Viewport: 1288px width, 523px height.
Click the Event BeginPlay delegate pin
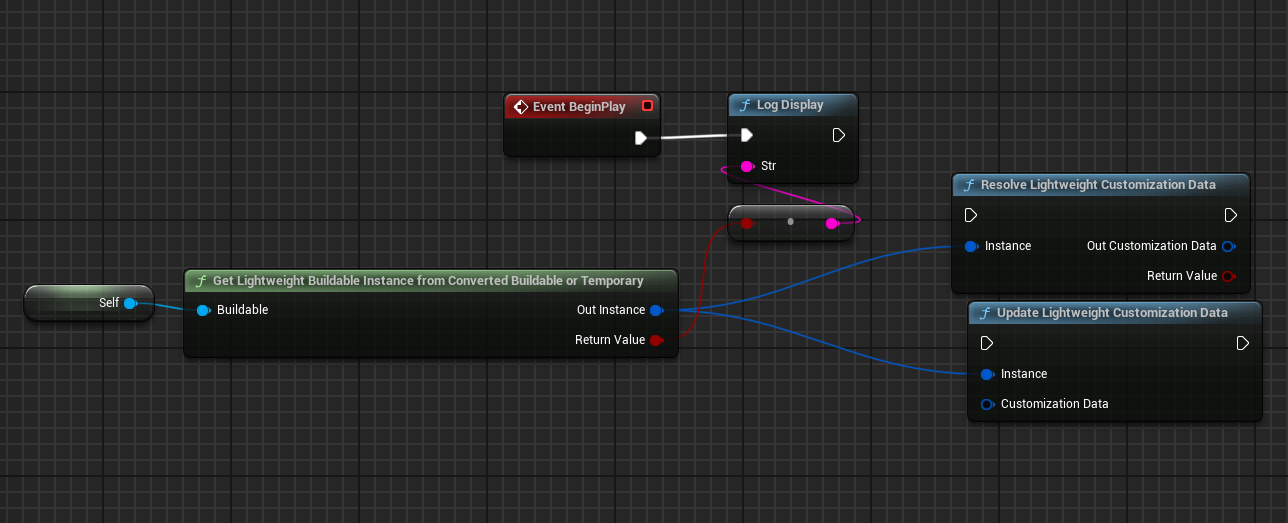[x=647, y=106]
